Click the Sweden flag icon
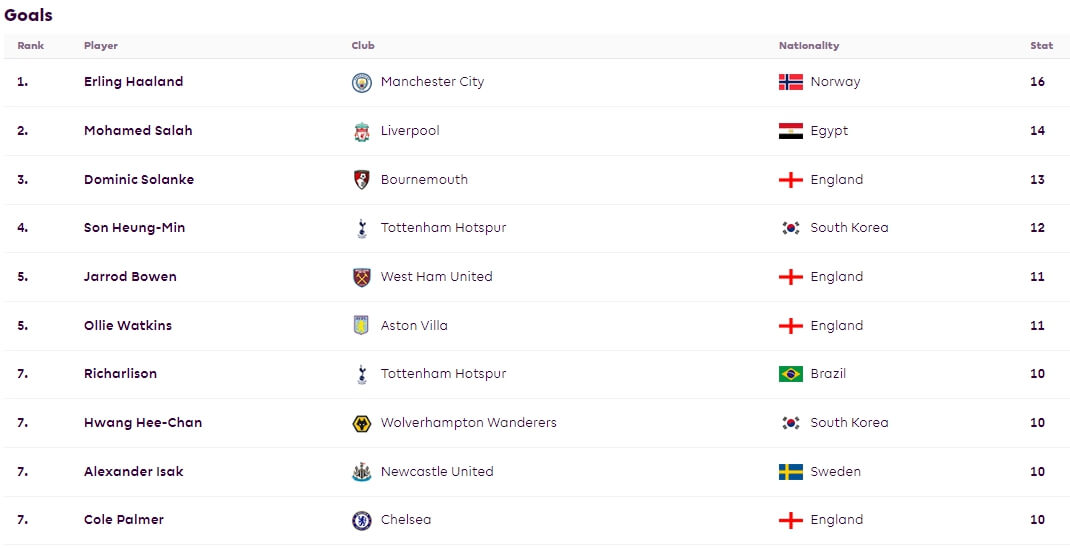The height and width of the screenshot is (550, 1070). [x=791, y=472]
